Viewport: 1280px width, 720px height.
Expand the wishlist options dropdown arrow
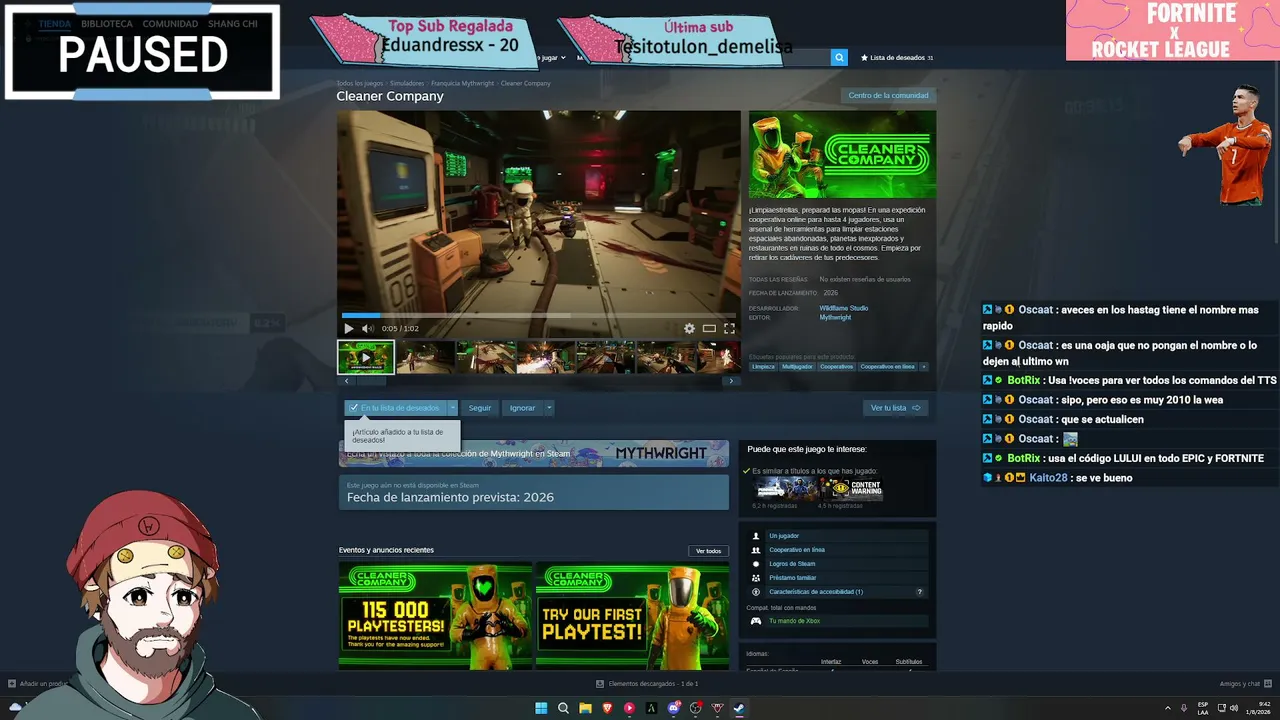click(x=453, y=408)
